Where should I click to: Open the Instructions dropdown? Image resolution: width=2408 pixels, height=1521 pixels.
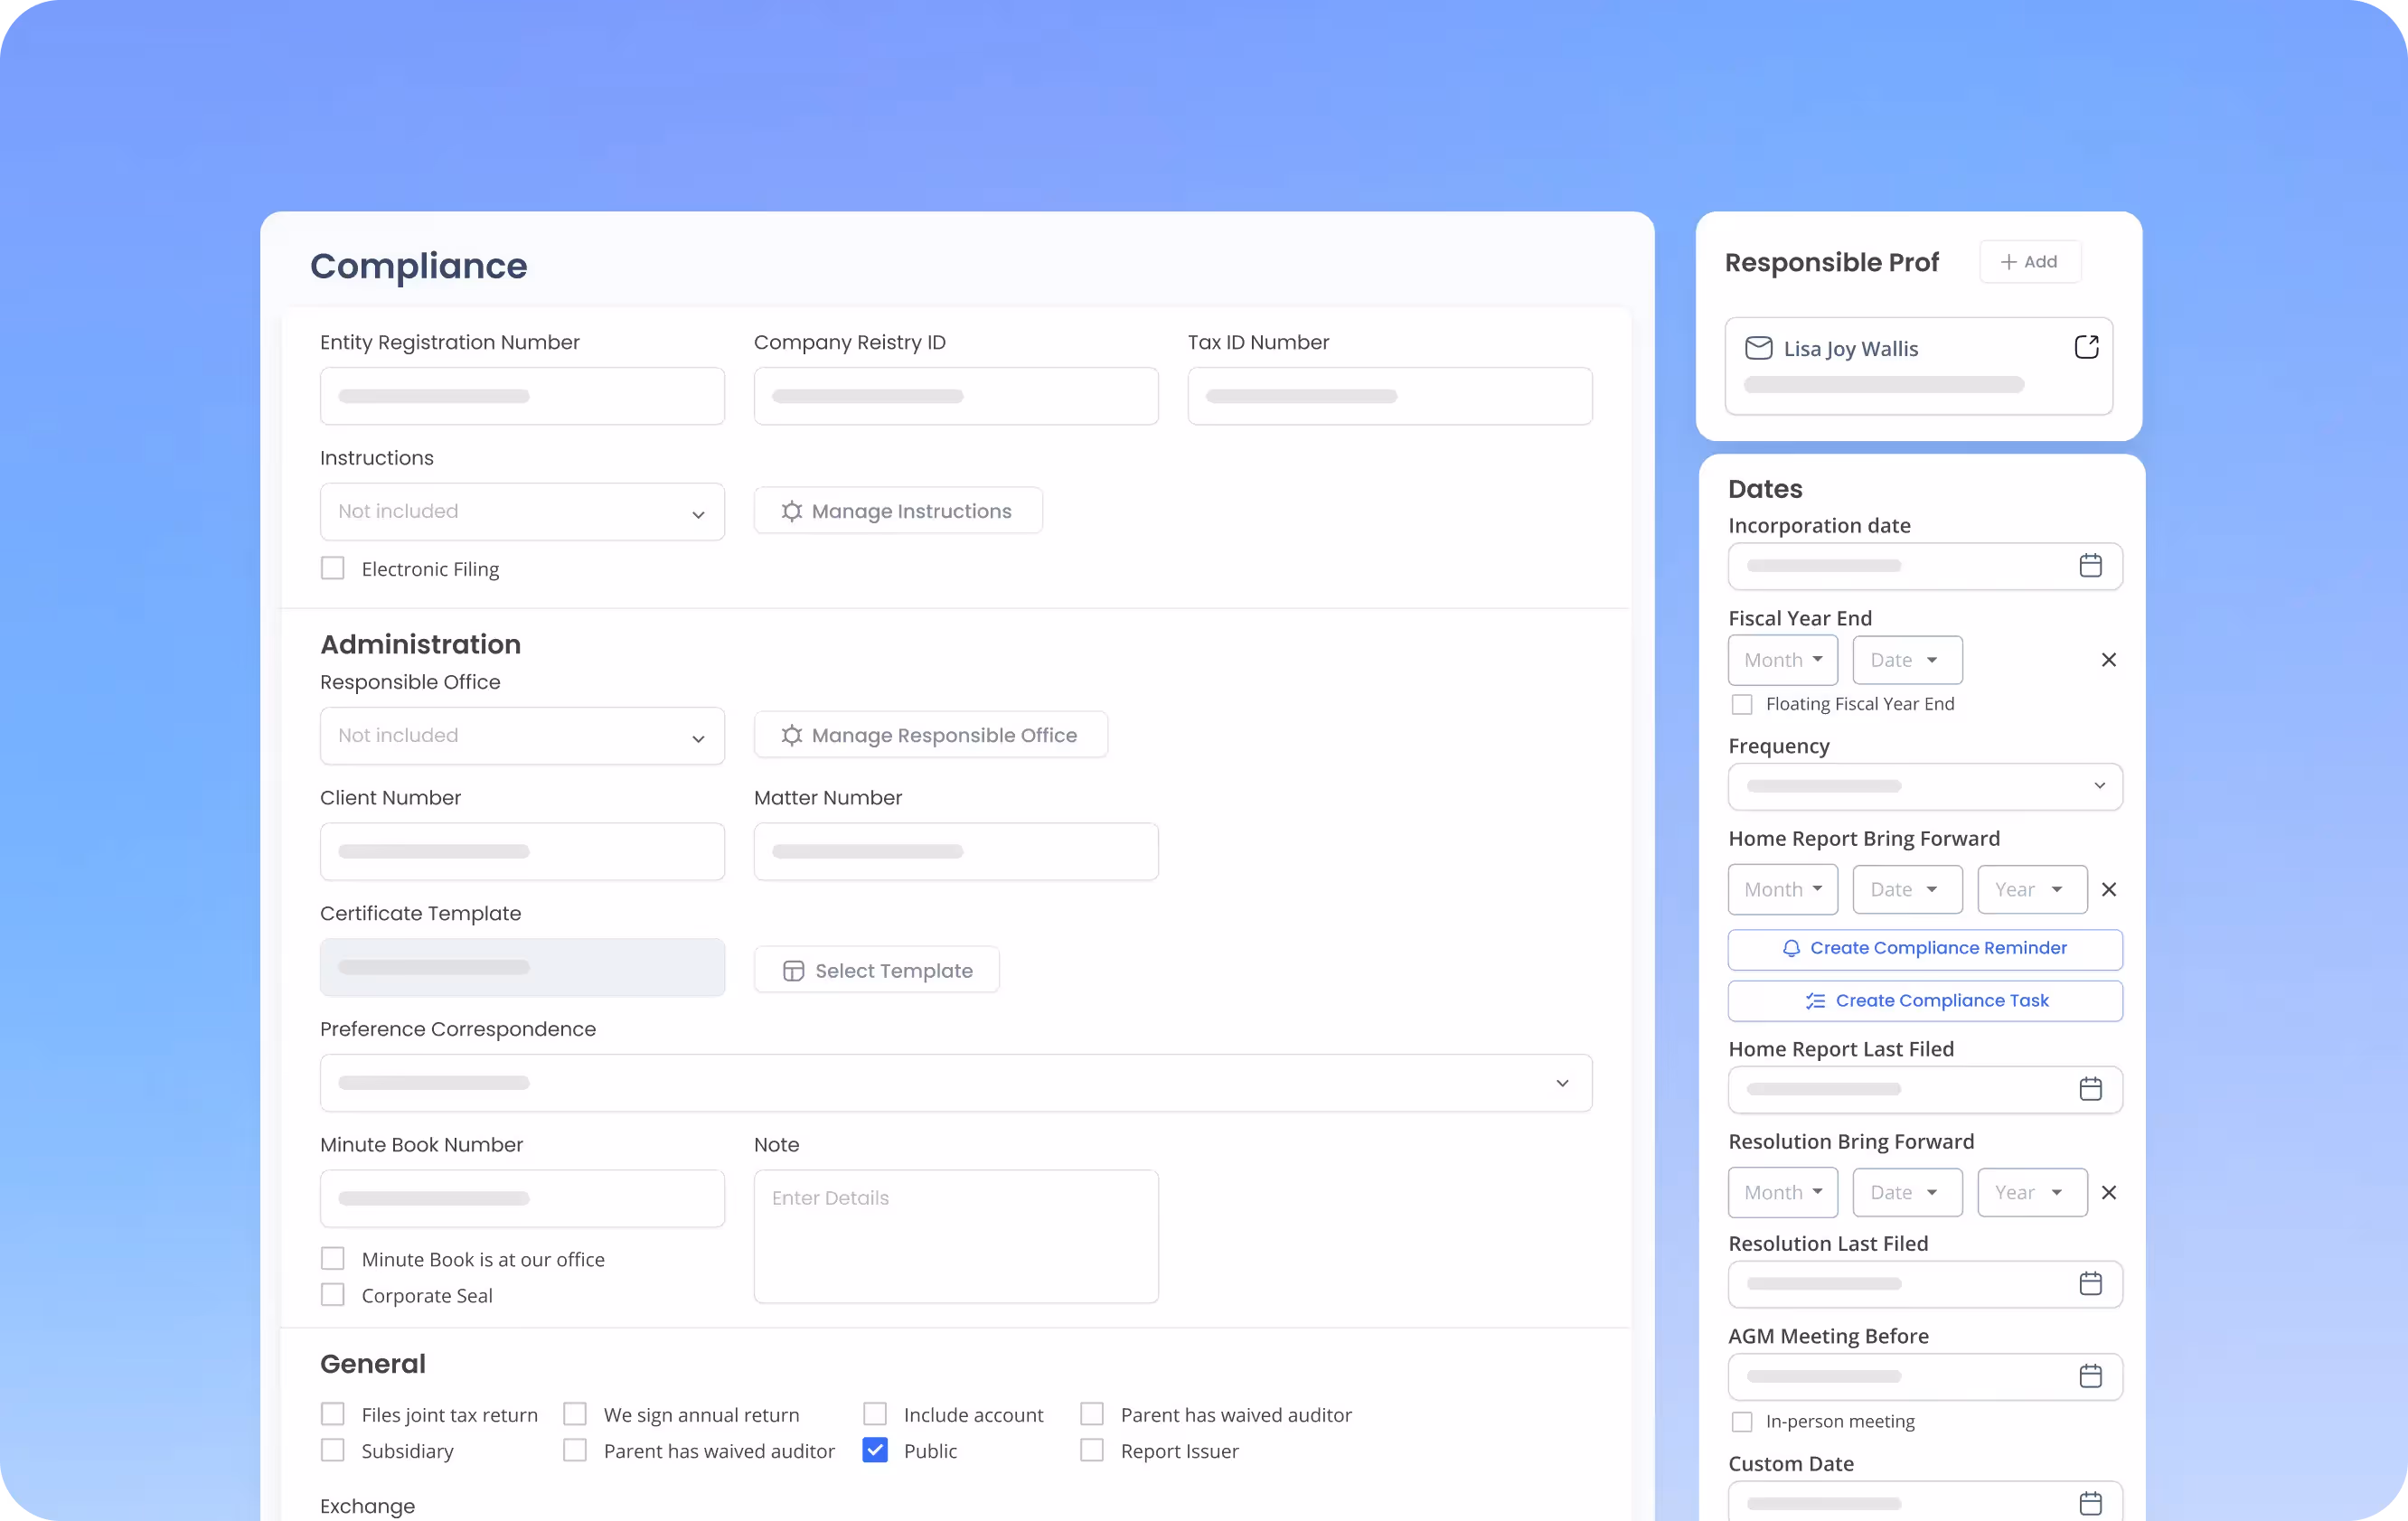click(x=522, y=512)
